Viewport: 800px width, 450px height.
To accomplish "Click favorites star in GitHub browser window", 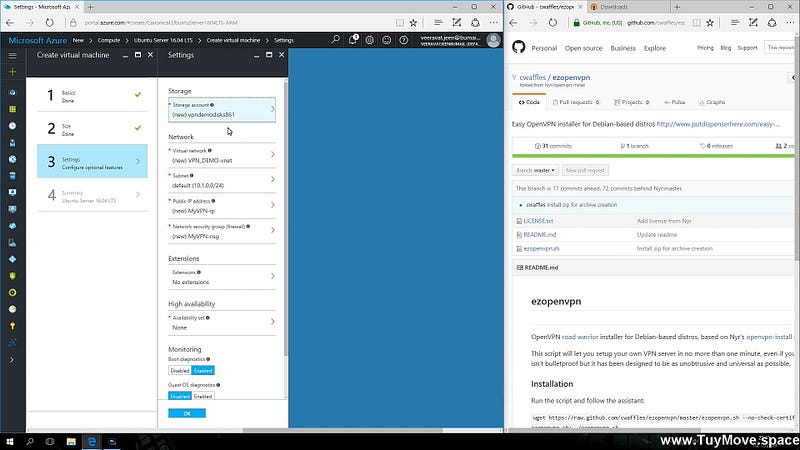I will pos(710,22).
